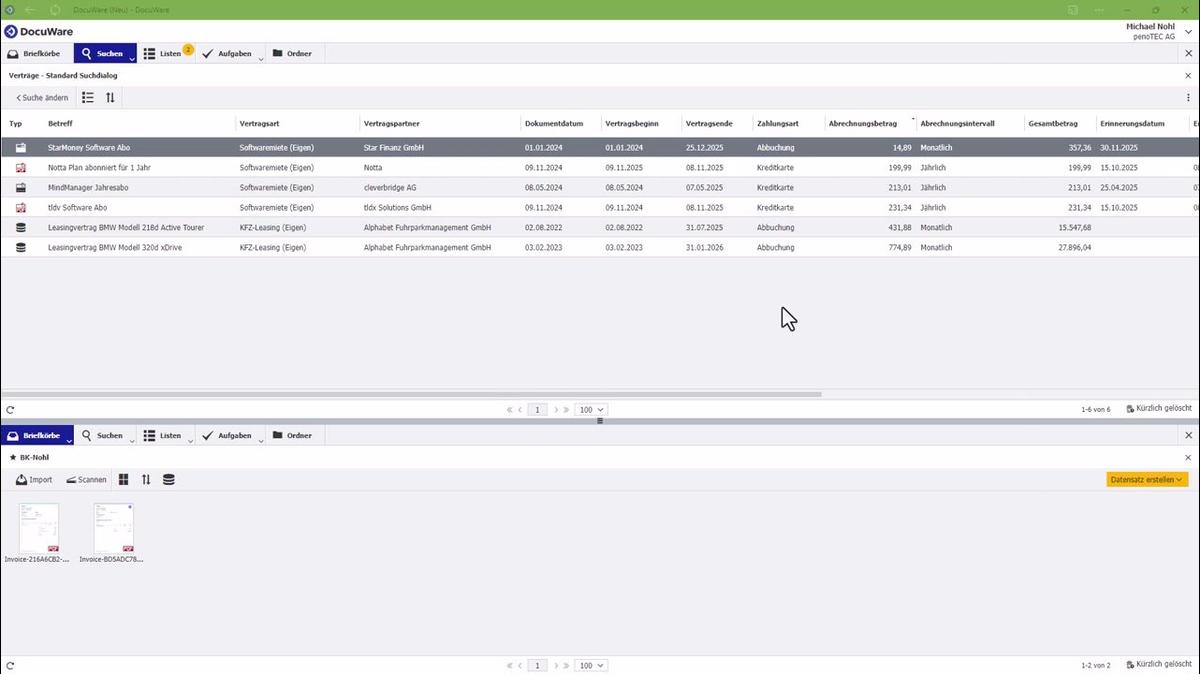This screenshot has height=674, width=1200.
Task: Open the sort options in the search results toolbar
Action: pyautogui.click(x=110, y=97)
